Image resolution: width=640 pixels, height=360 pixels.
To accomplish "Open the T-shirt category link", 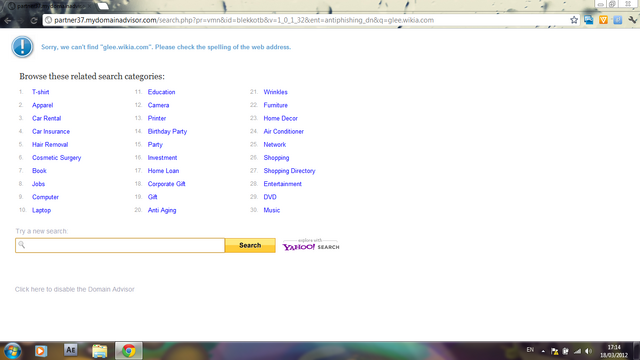I will [x=40, y=92].
